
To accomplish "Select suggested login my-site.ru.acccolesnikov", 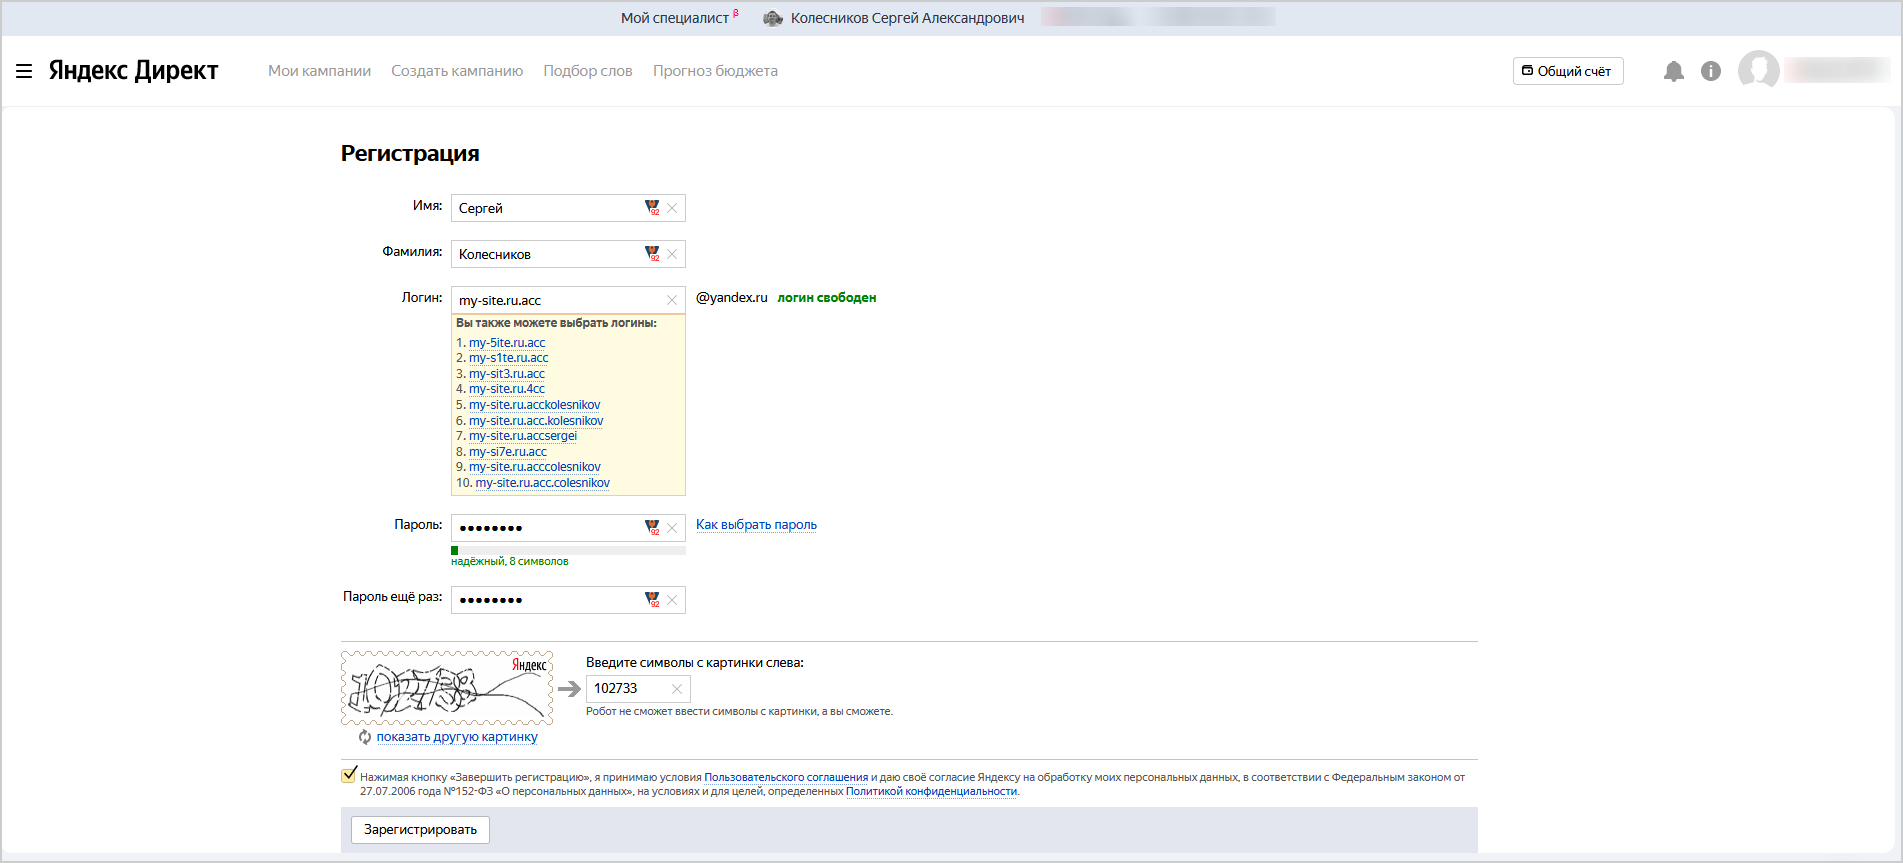I will point(535,467).
